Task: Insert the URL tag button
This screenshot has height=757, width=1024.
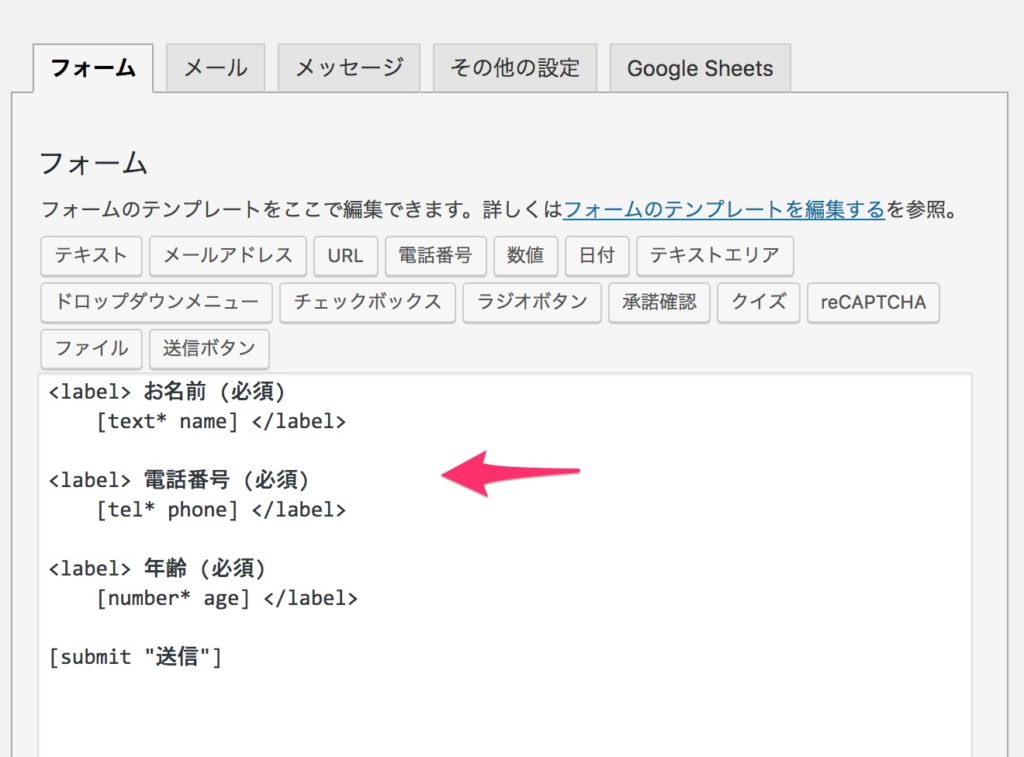Action: point(345,255)
